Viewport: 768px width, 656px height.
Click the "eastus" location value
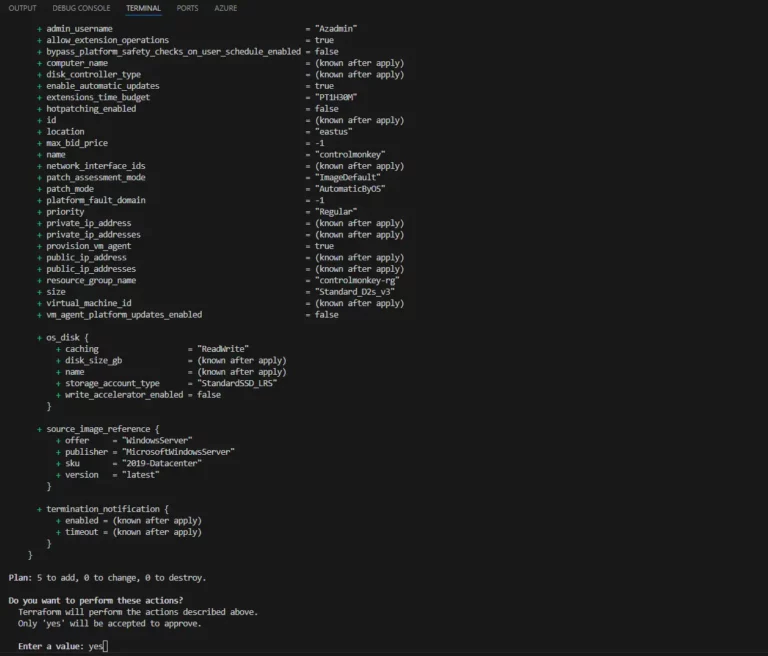click(334, 131)
